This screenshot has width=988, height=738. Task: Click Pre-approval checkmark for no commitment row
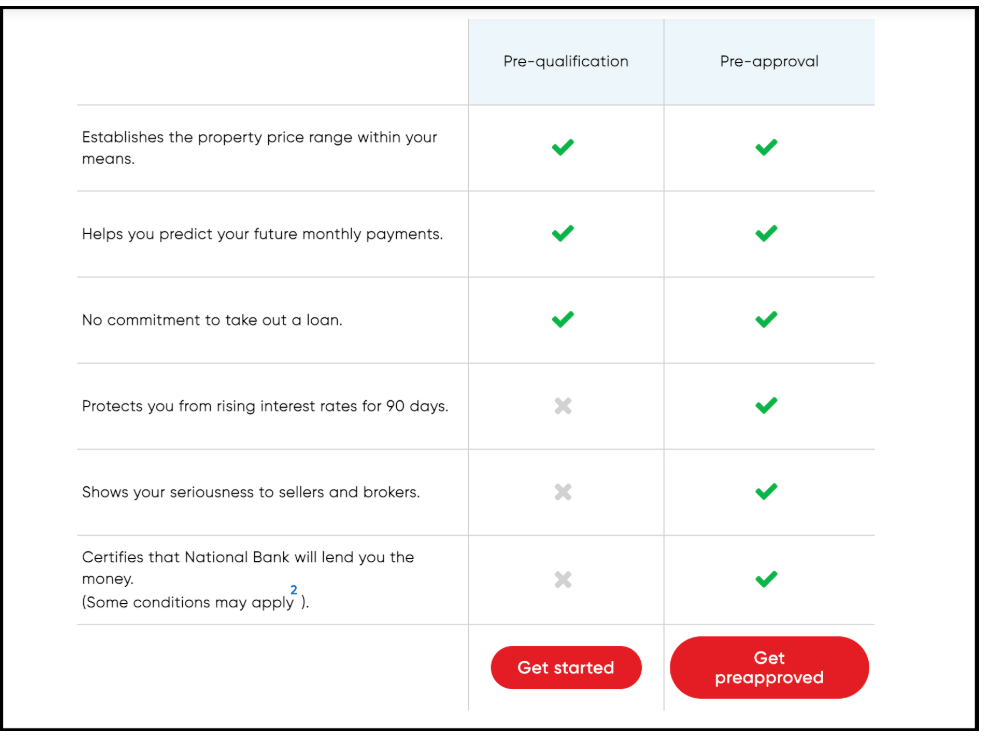click(x=766, y=319)
